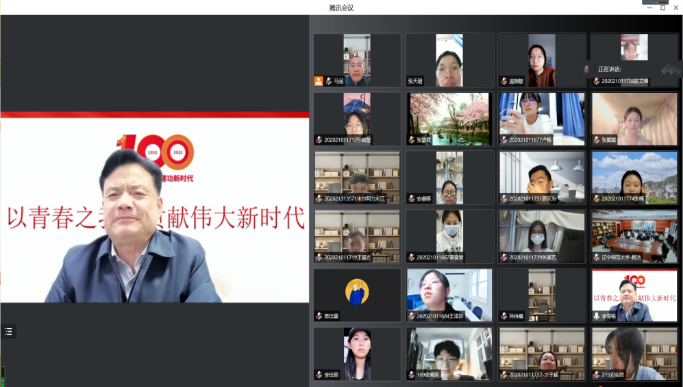The image size is (683, 387).
Task: Click the active microphone icon on the speaker's small tile
Action: pyautogui.click(x=597, y=316)
